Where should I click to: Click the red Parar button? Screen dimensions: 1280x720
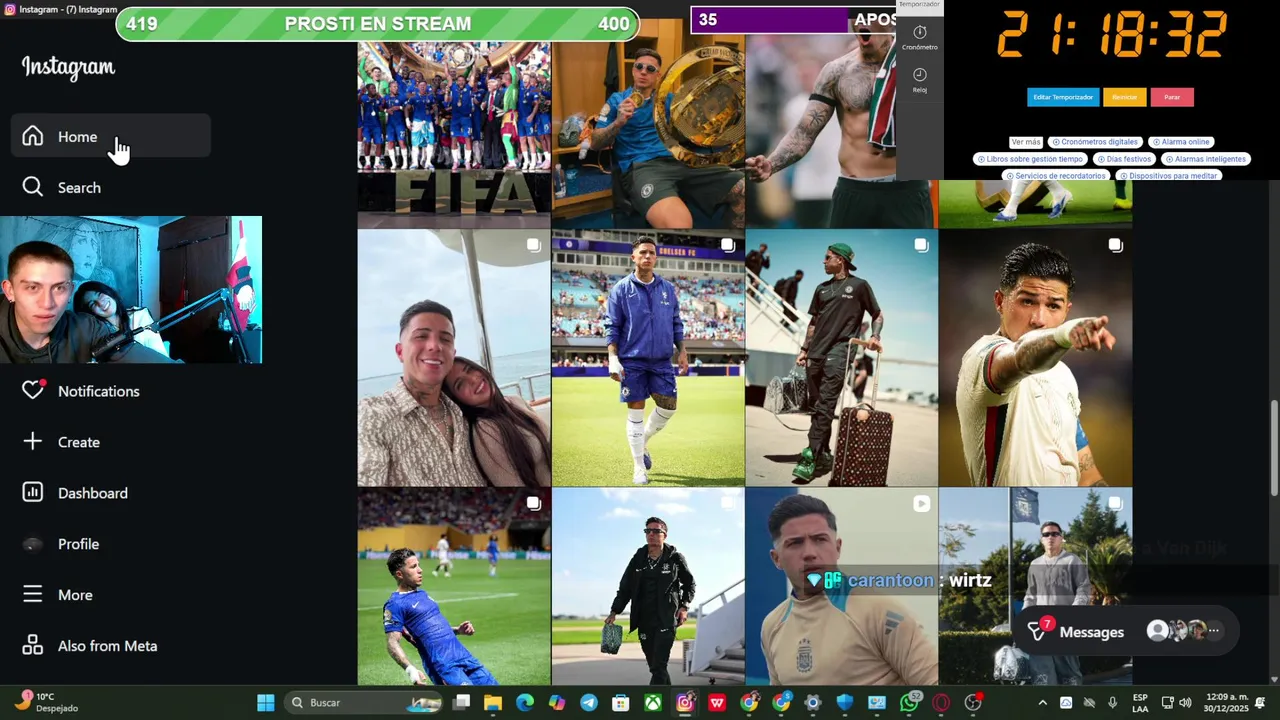click(1172, 97)
